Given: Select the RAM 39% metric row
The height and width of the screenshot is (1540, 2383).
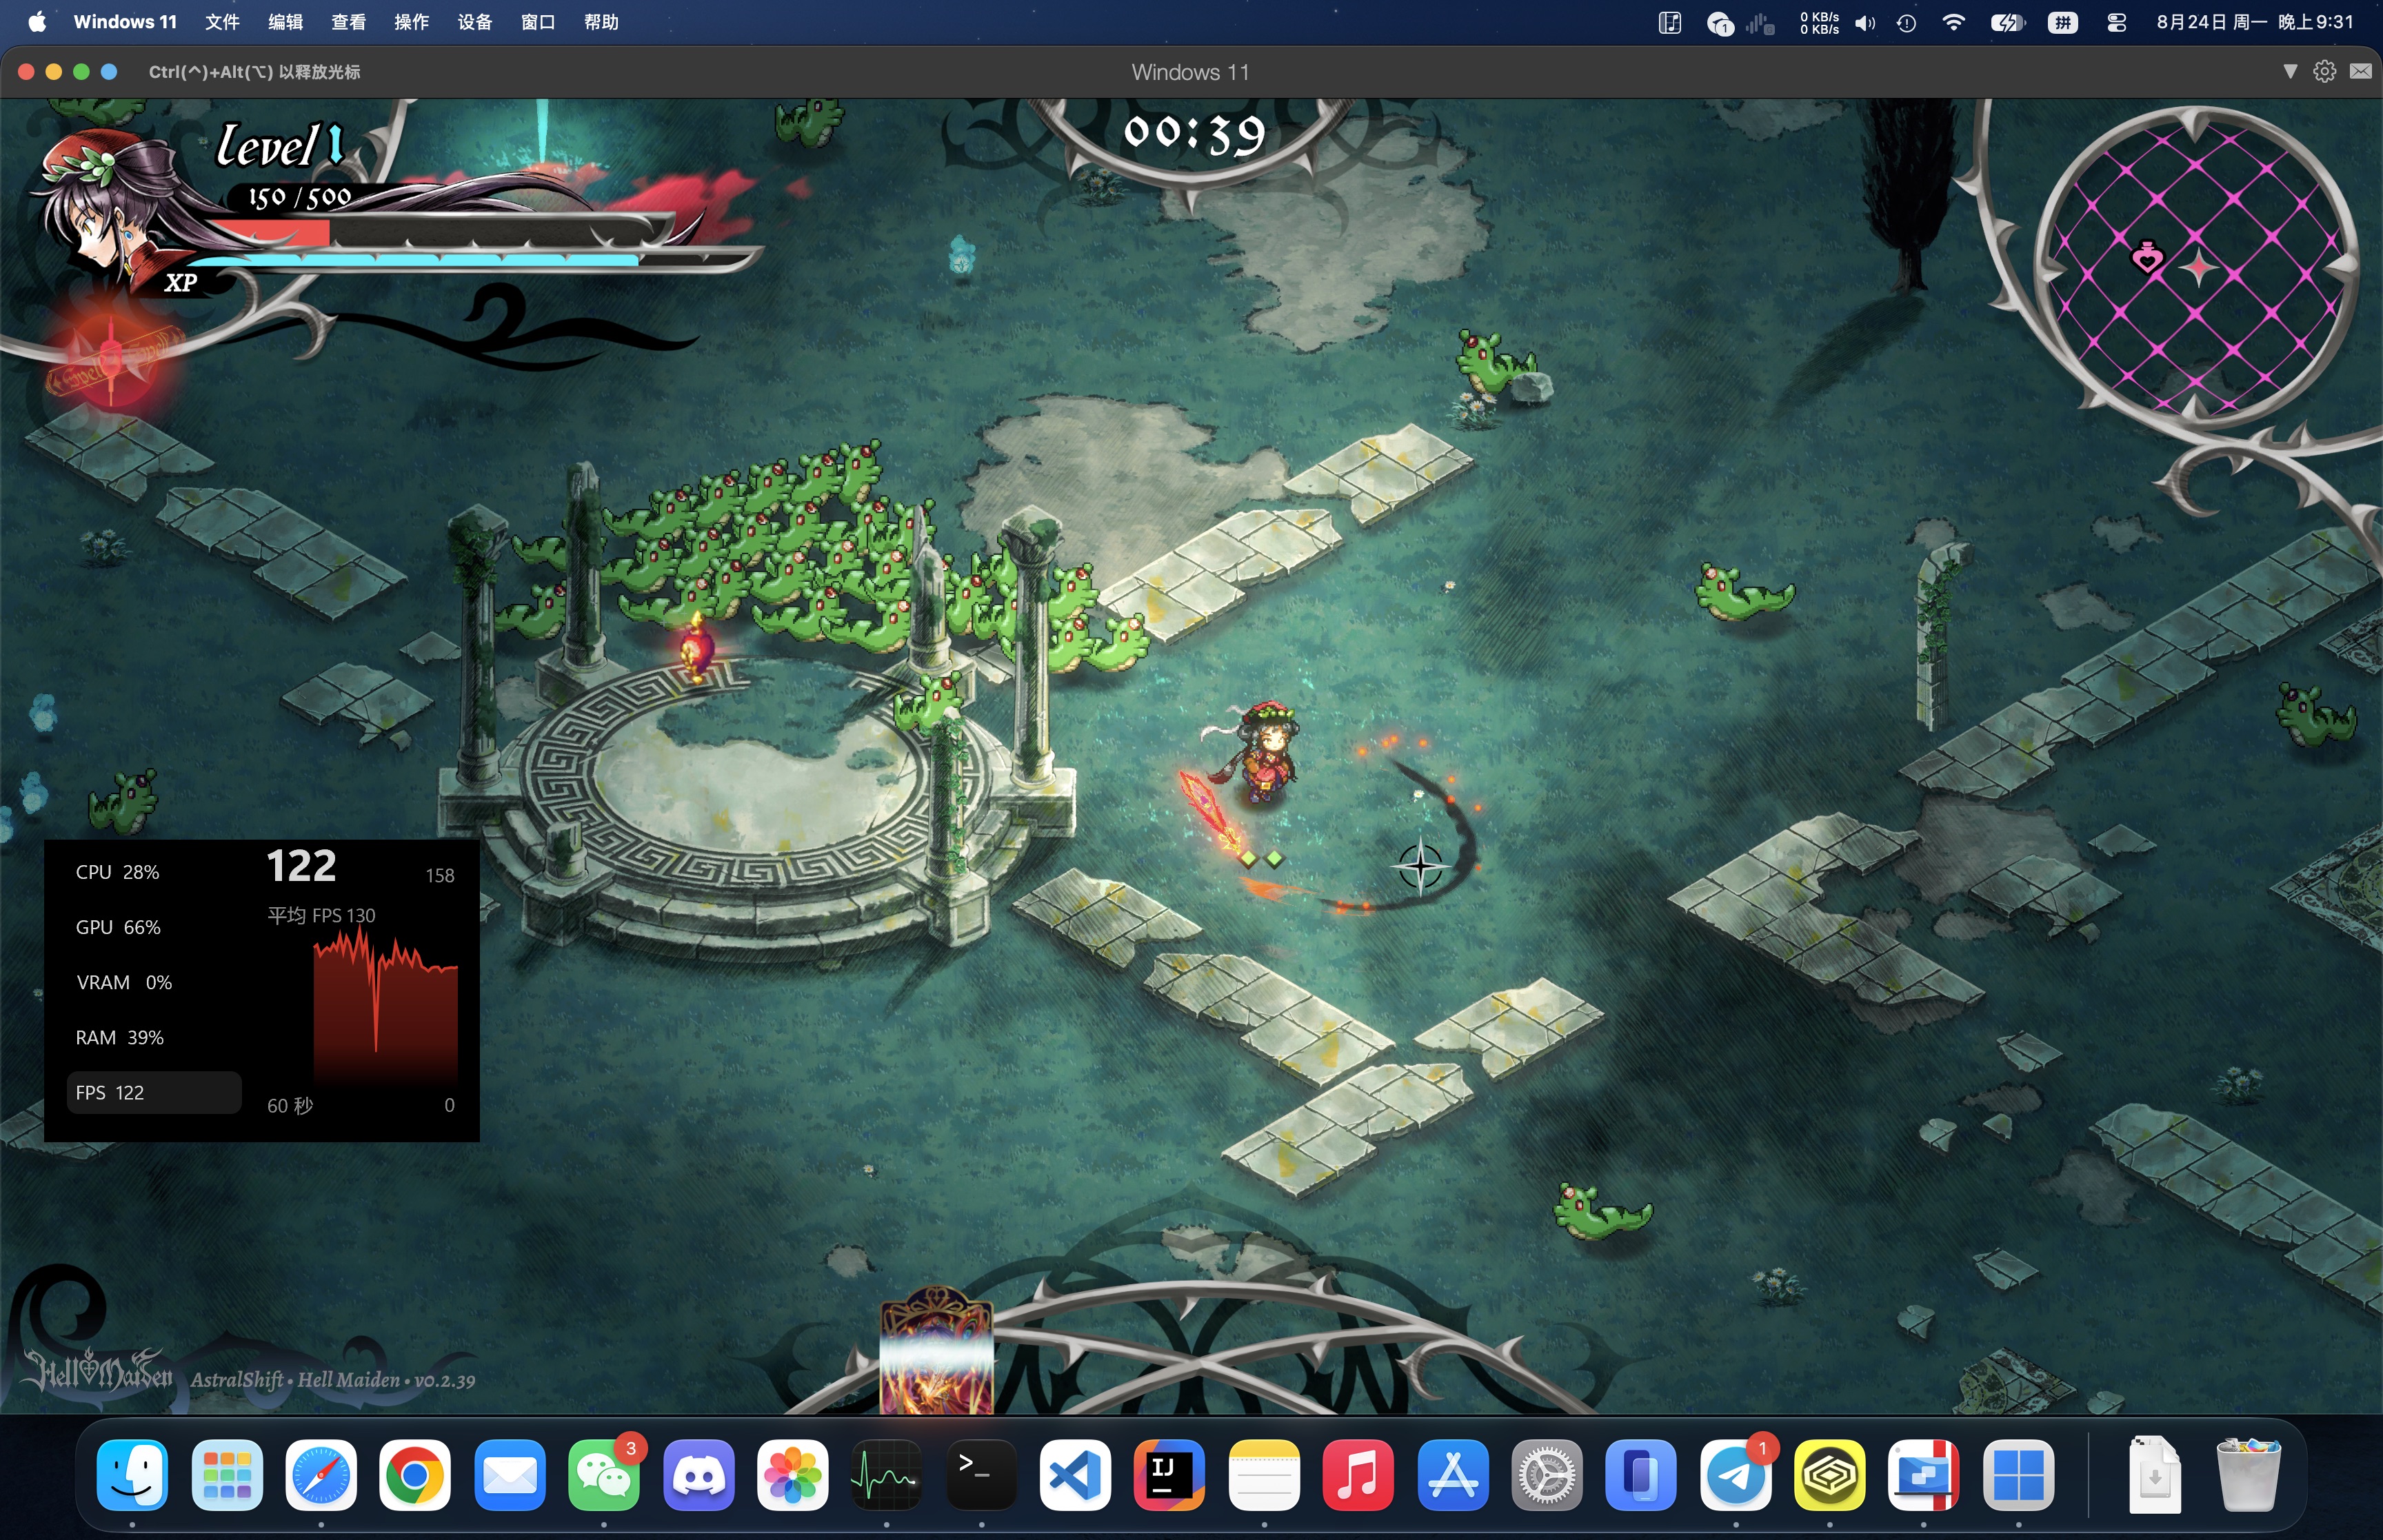Looking at the screenshot, I should coord(154,1037).
